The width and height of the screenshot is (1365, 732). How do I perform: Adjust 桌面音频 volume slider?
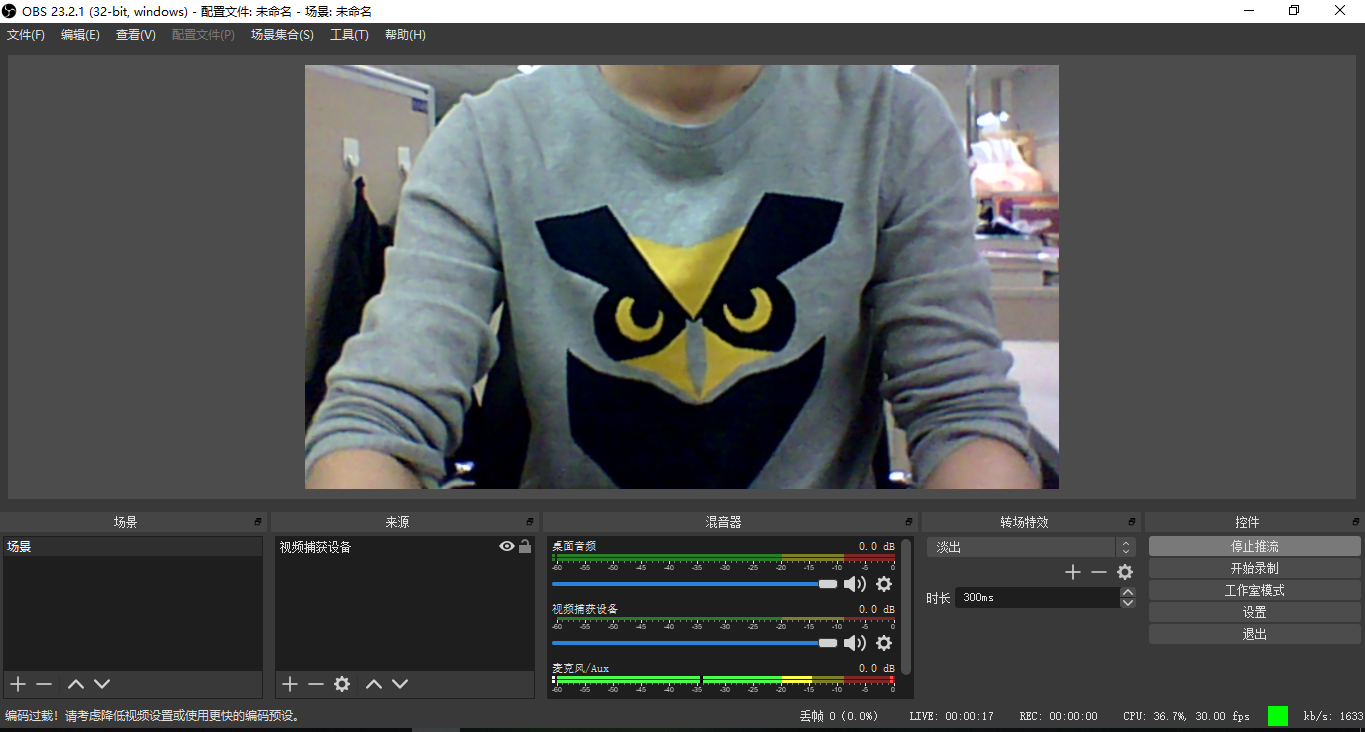click(694, 584)
